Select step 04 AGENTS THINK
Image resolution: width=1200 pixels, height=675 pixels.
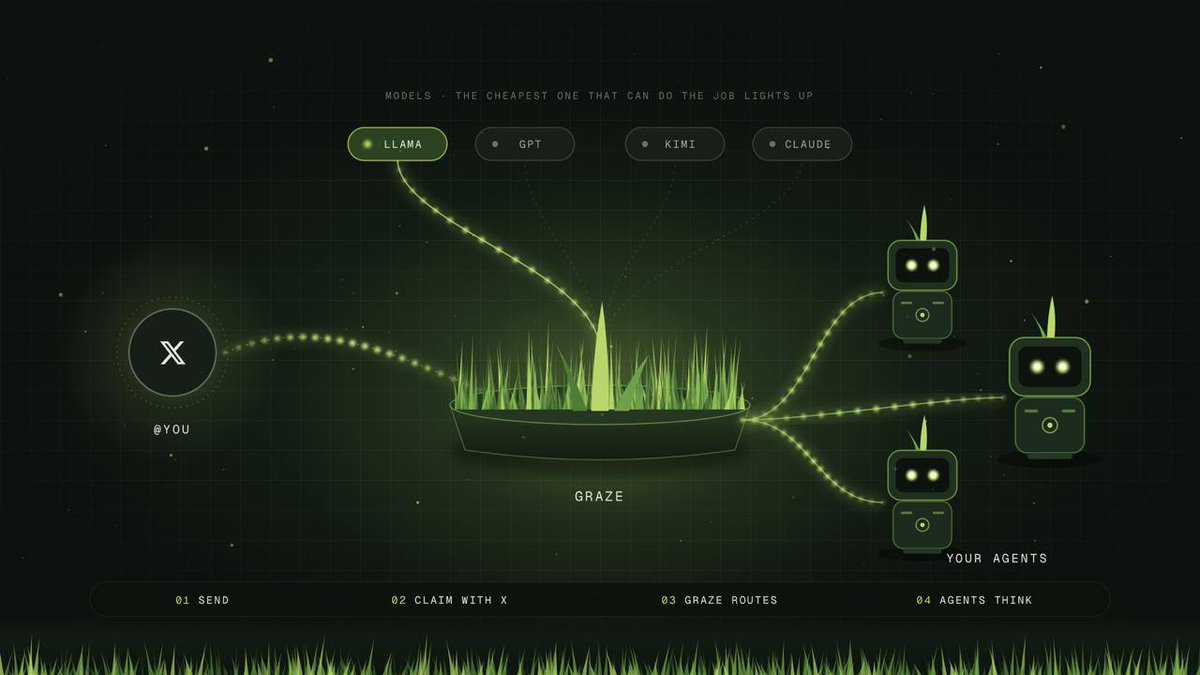(x=974, y=600)
